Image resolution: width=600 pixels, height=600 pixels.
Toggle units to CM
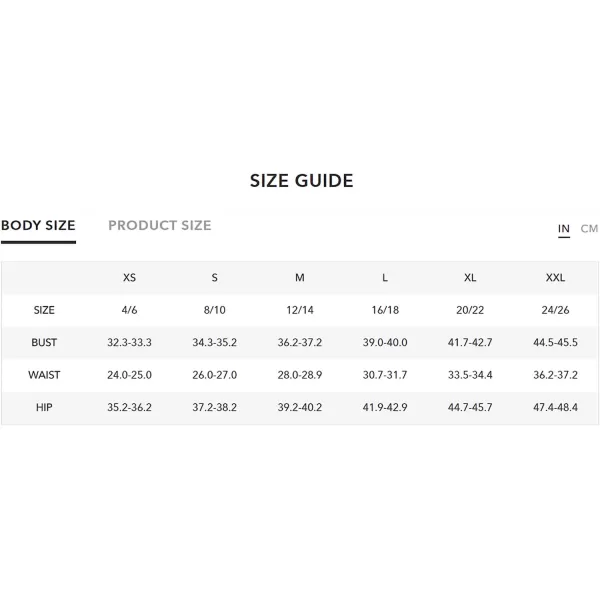click(589, 228)
